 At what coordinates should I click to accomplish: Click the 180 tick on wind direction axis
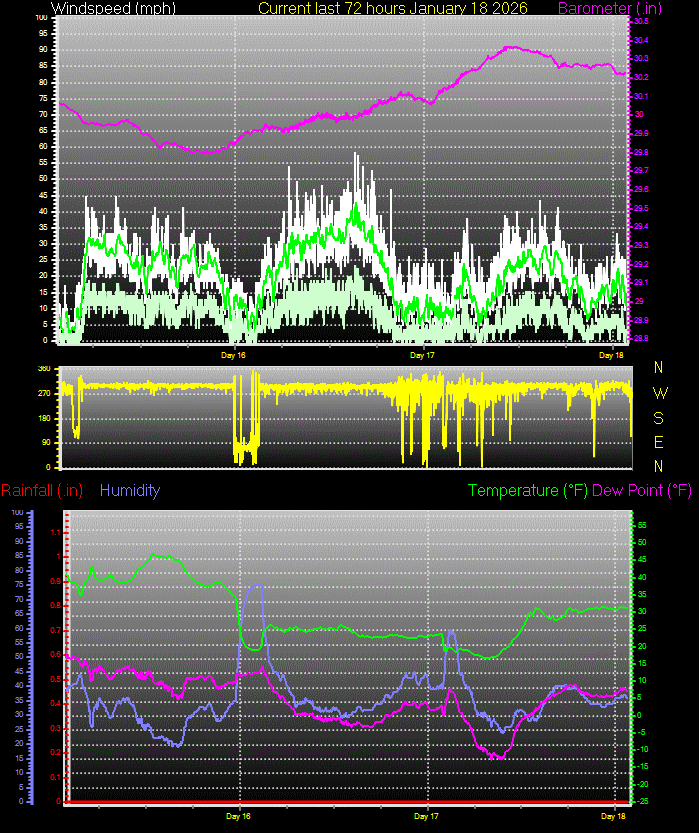pos(44,418)
